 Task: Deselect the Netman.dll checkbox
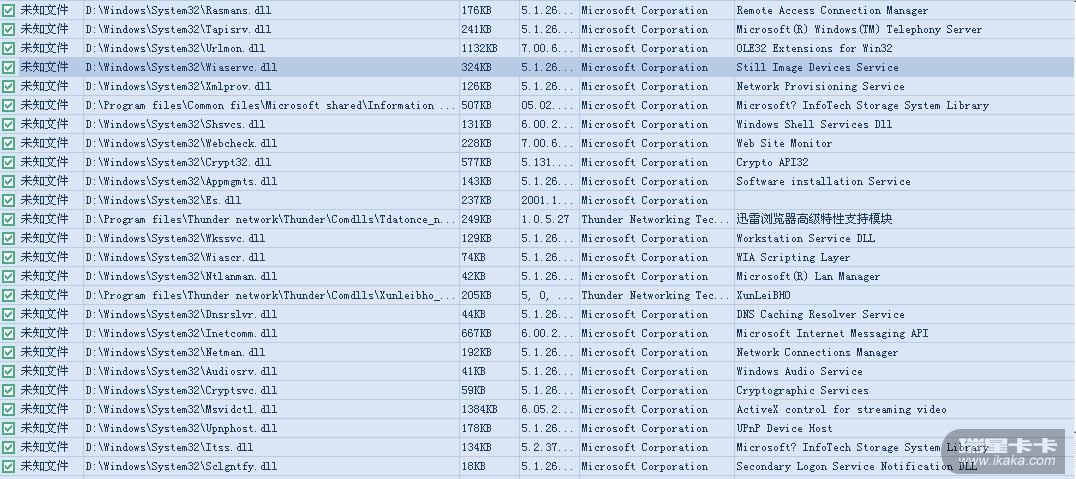pos(8,352)
